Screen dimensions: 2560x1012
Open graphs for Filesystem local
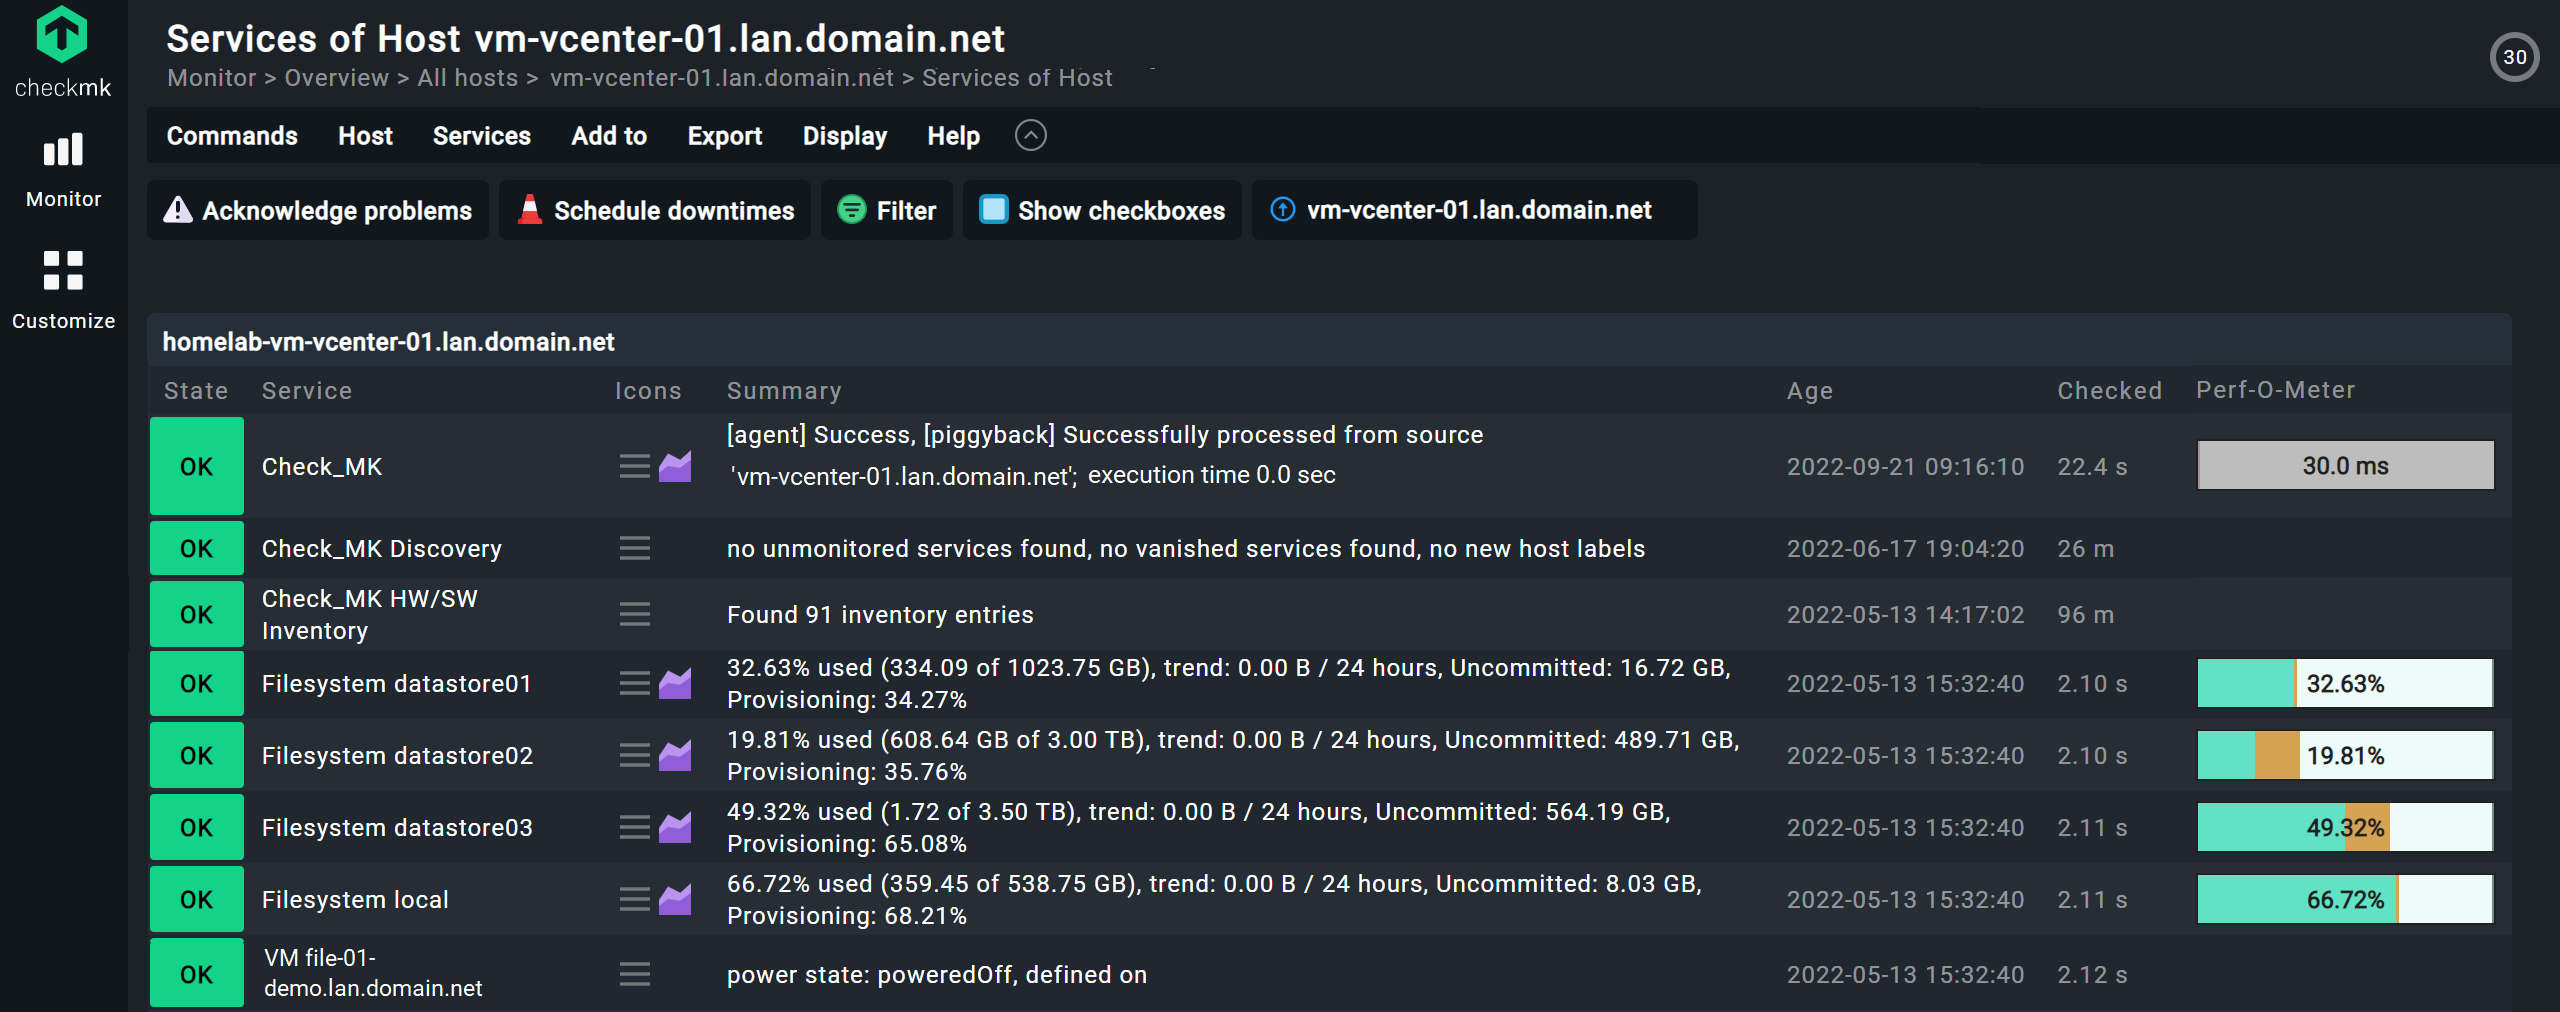pyautogui.click(x=676, y=899)
